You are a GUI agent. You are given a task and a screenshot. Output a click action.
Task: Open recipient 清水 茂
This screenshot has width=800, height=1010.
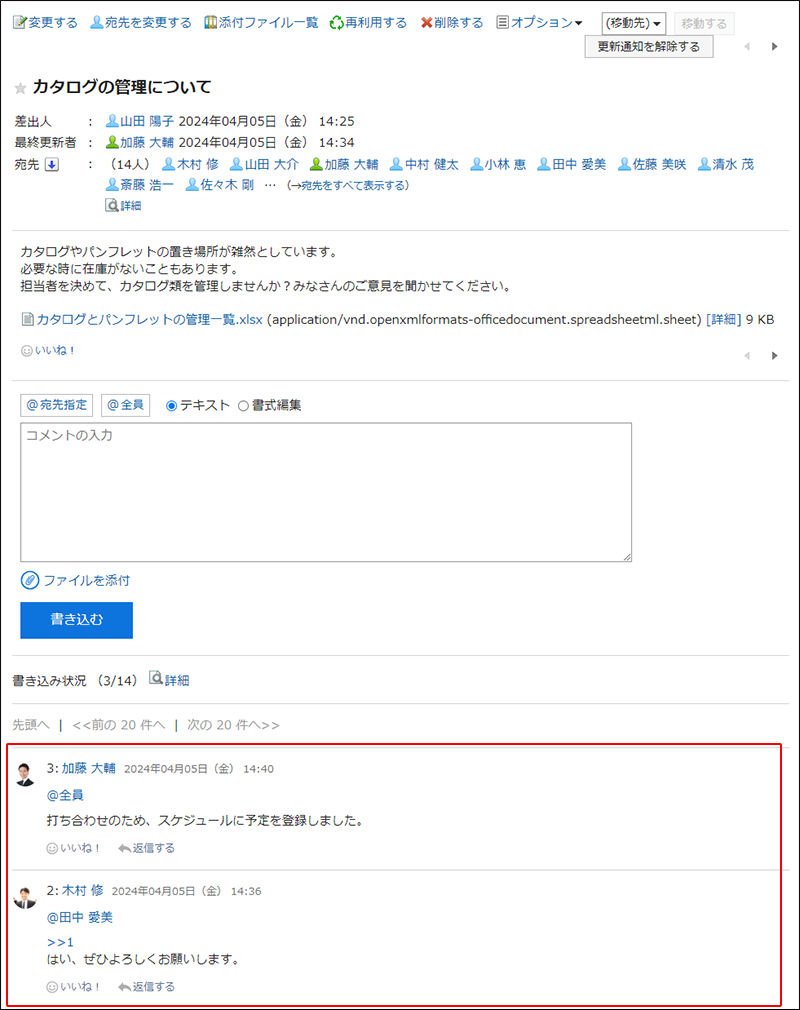tap(726, 164)
